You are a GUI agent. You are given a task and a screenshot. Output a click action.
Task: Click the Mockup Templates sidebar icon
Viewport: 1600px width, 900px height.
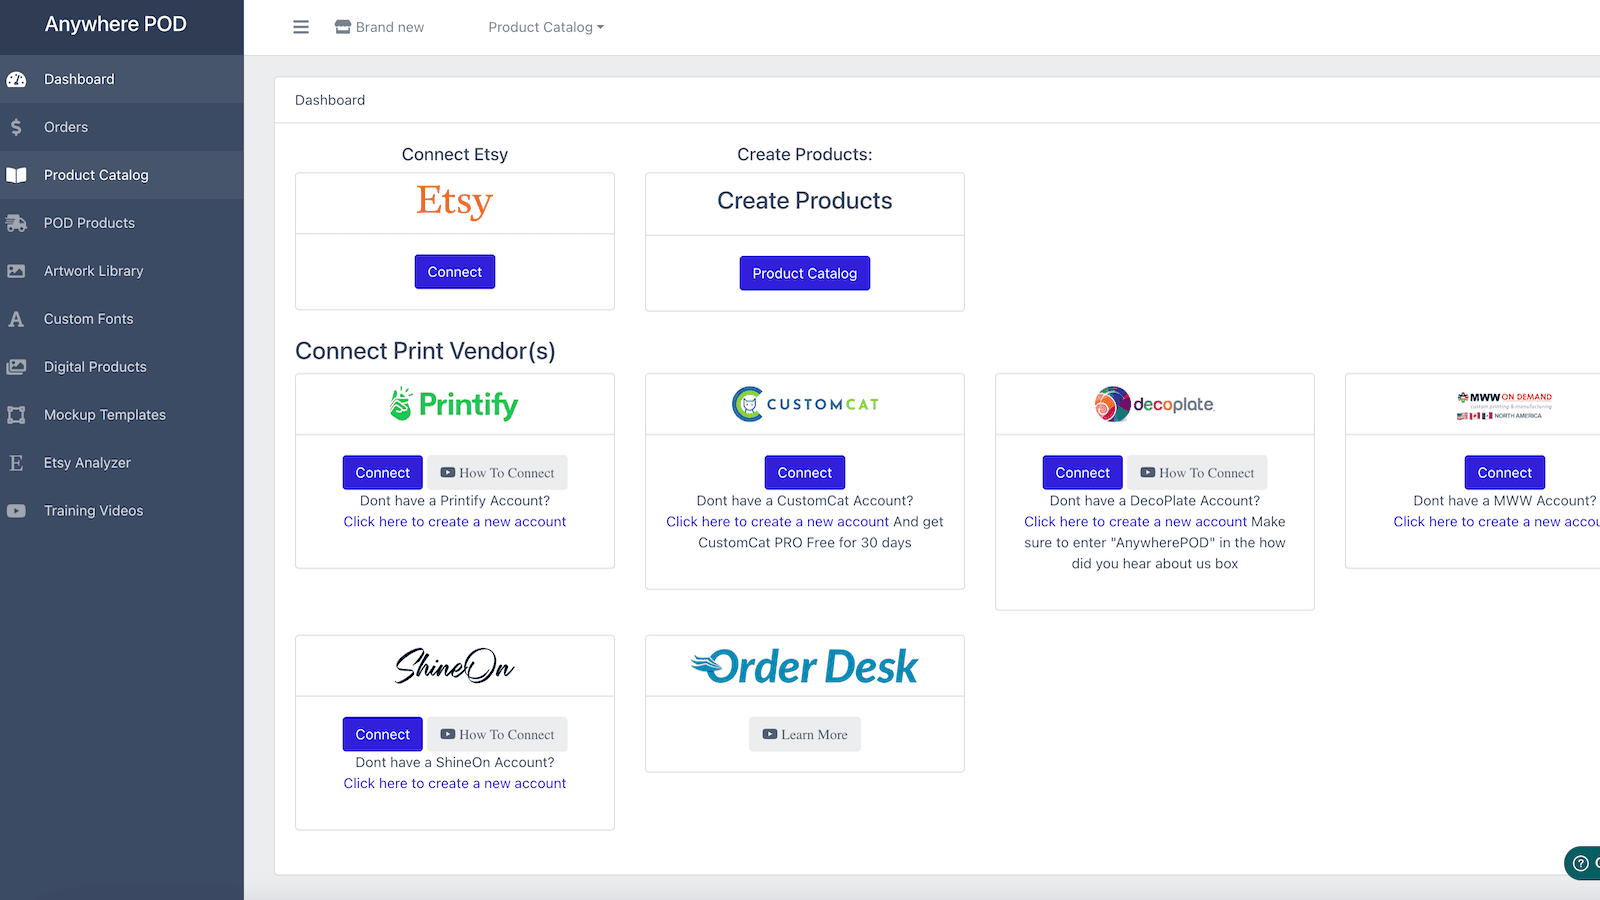(17, 414)
